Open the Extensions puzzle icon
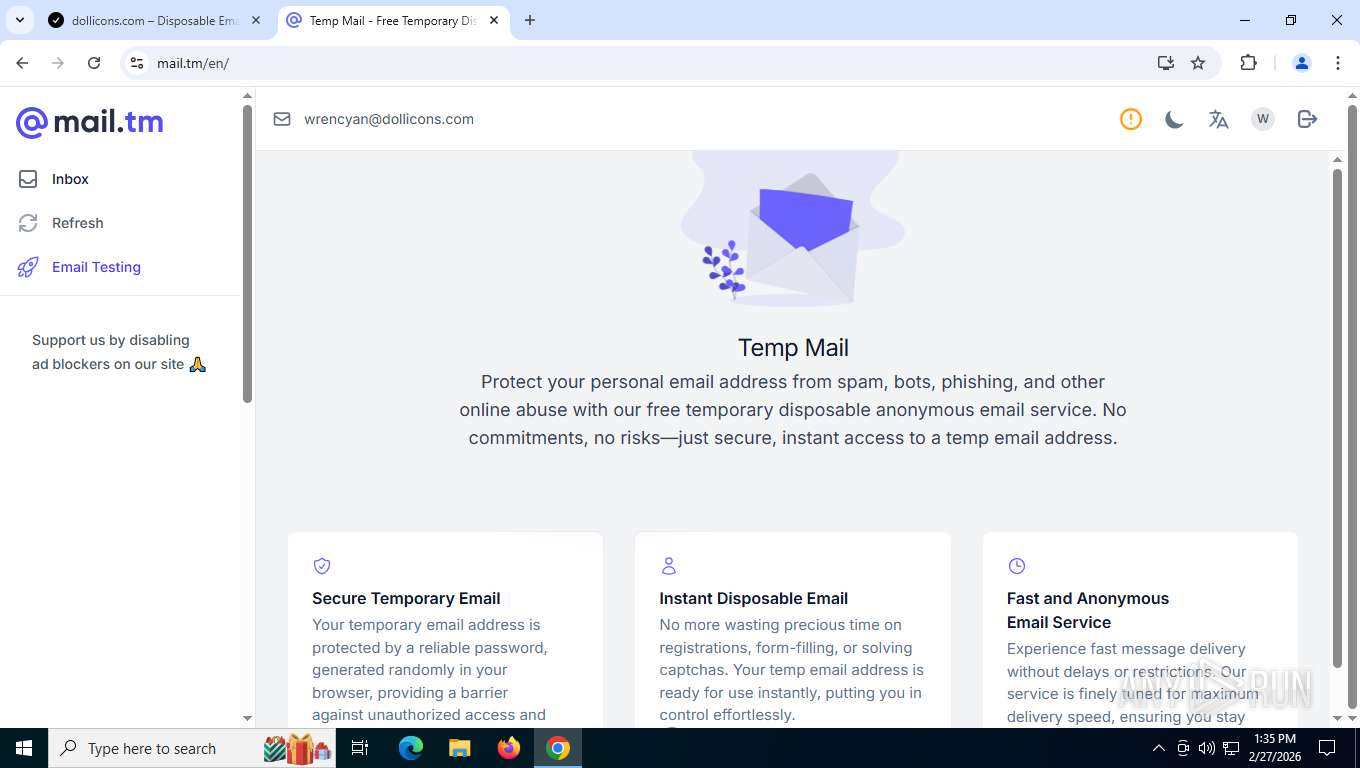 click(x=1248, y=63)
